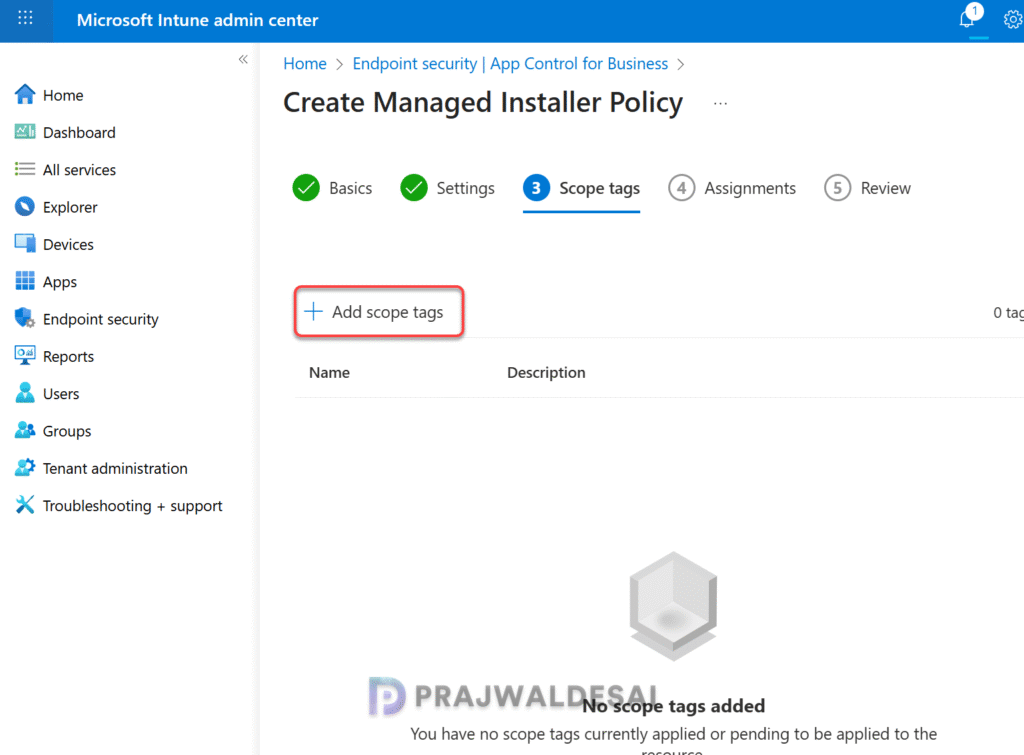
Task: Open Explorer from the sidebar
Action: point(70,207)
